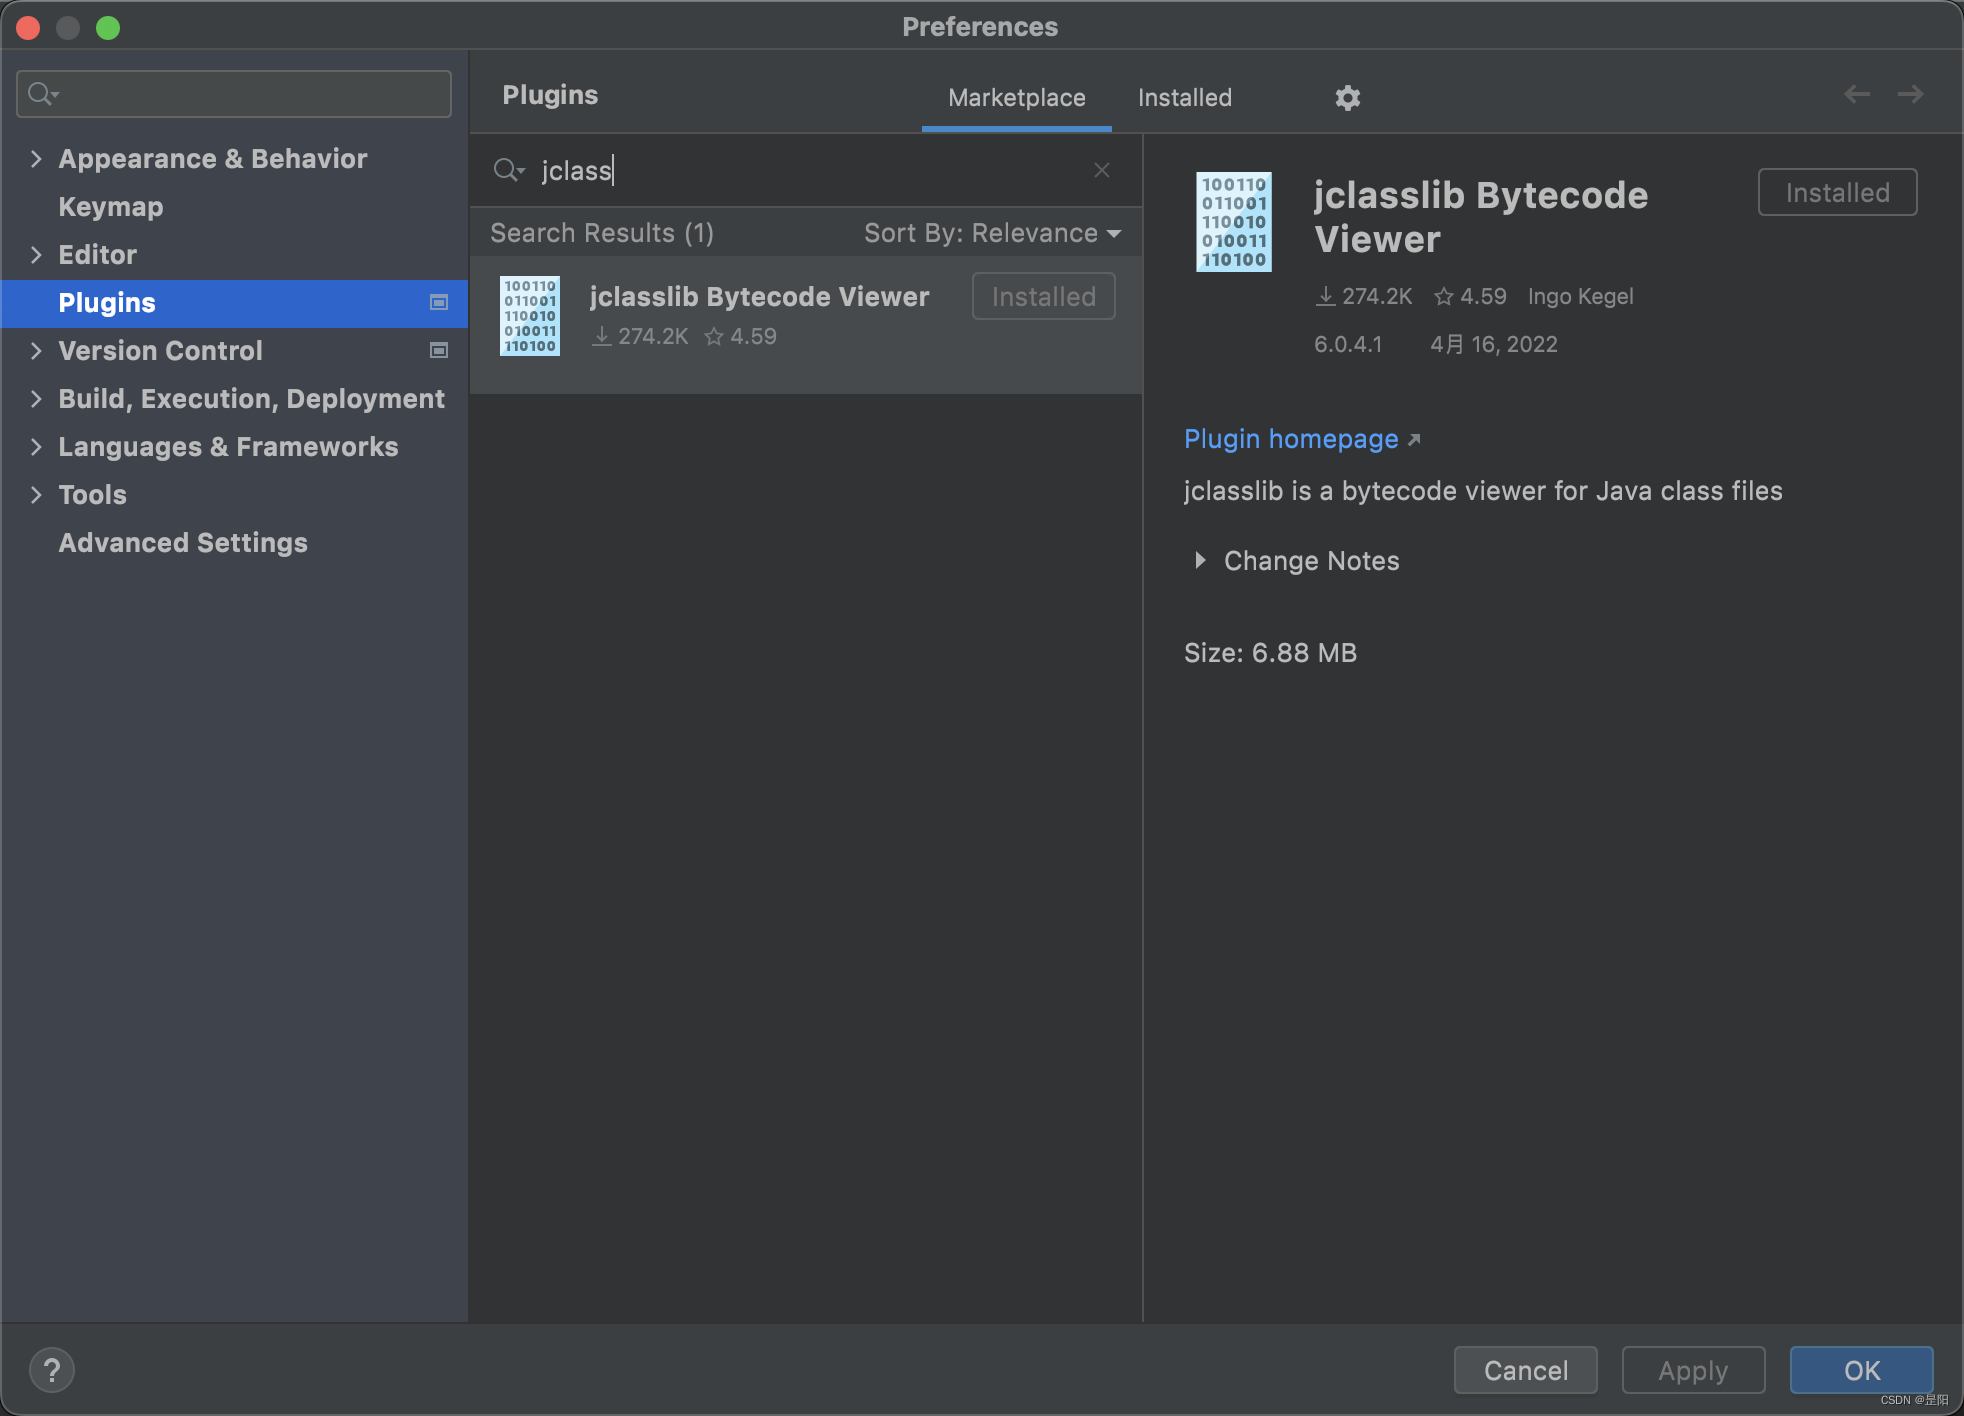Clear the jclass search query
This screenshot has height=1416, width=1964.
pos(1102,170)
